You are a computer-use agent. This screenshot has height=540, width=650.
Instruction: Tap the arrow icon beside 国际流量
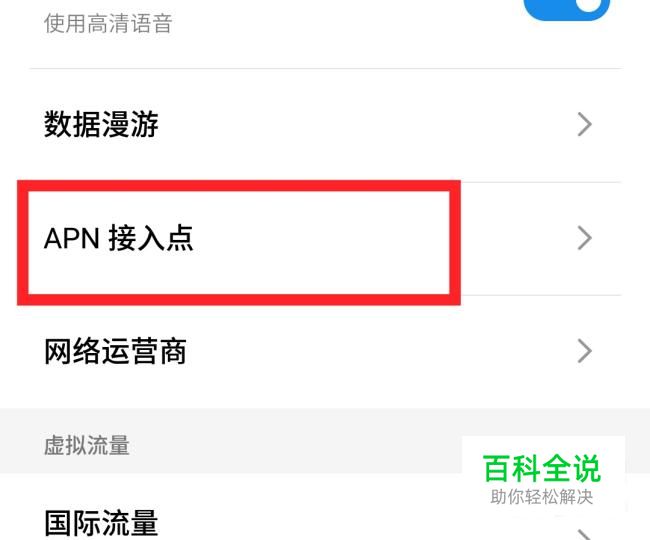[585, 535]
